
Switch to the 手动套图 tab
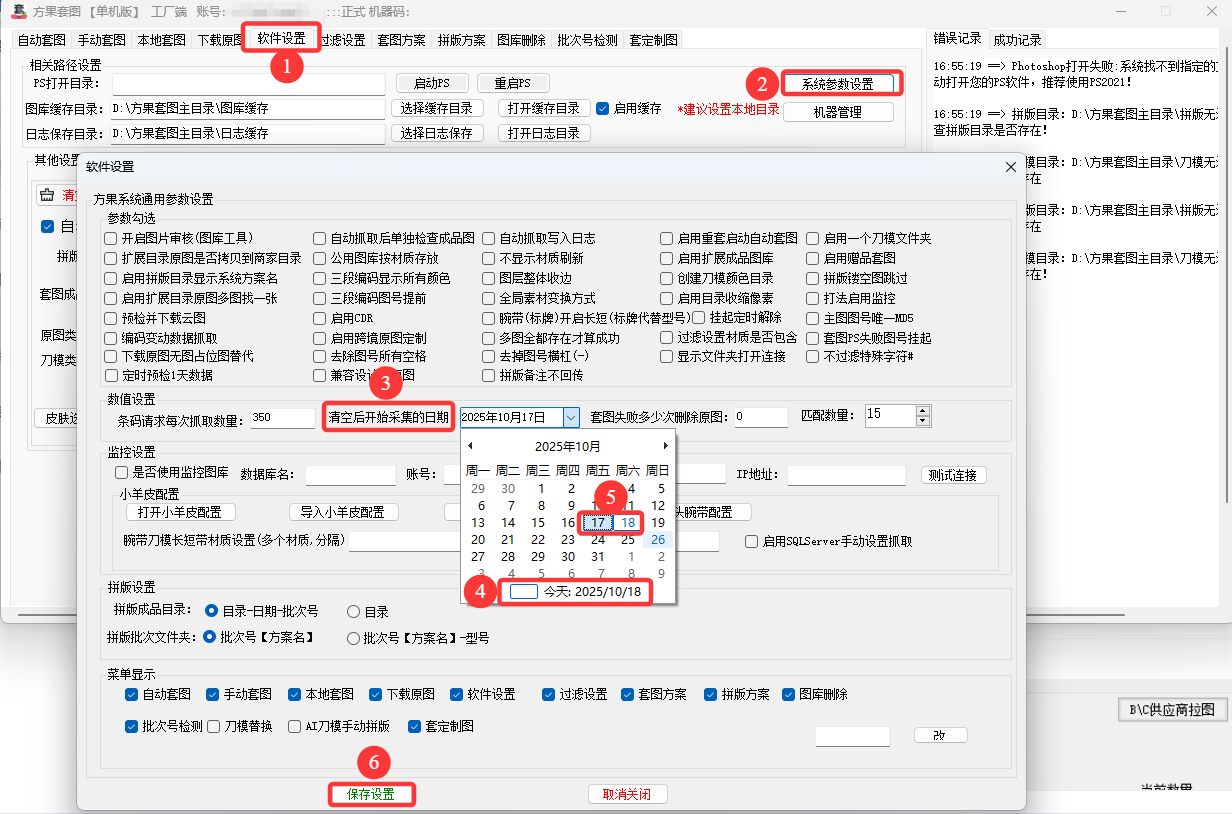[x=101, y=40]
